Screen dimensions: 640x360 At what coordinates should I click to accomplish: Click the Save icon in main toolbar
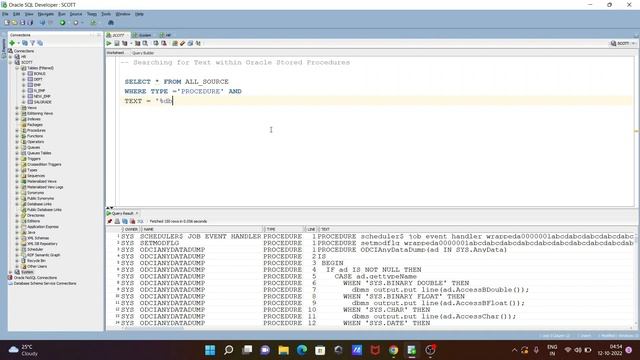22,22
